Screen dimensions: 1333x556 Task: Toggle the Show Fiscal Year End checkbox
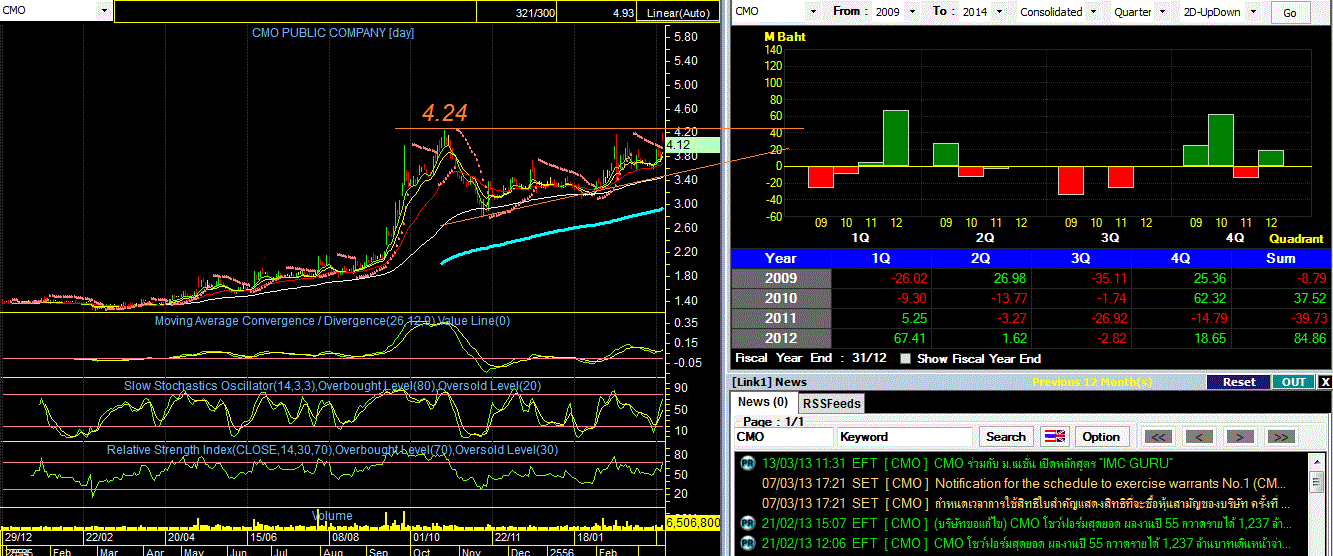click(x=906, y=358)
